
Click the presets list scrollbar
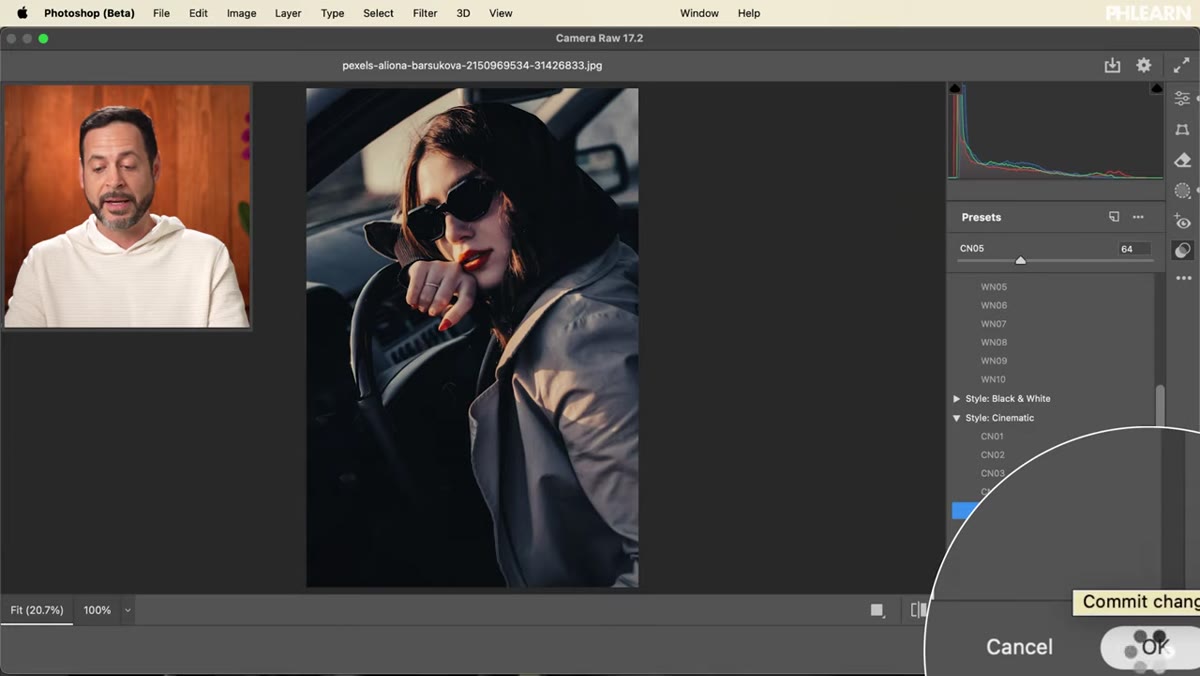click(x=1160, y=405)
